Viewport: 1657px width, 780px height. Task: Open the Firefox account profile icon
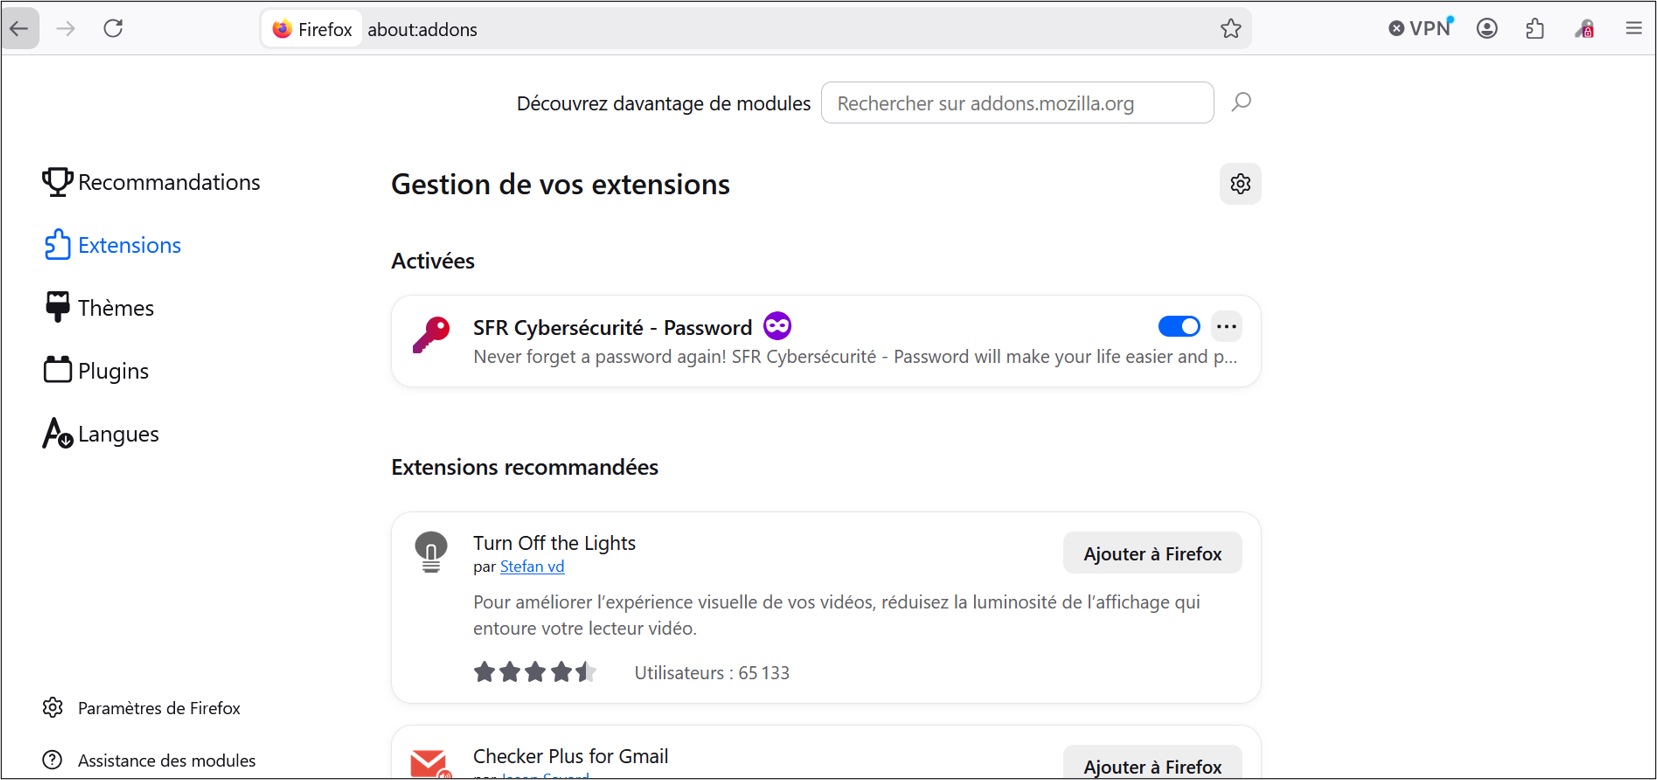tap(1487, 28)
